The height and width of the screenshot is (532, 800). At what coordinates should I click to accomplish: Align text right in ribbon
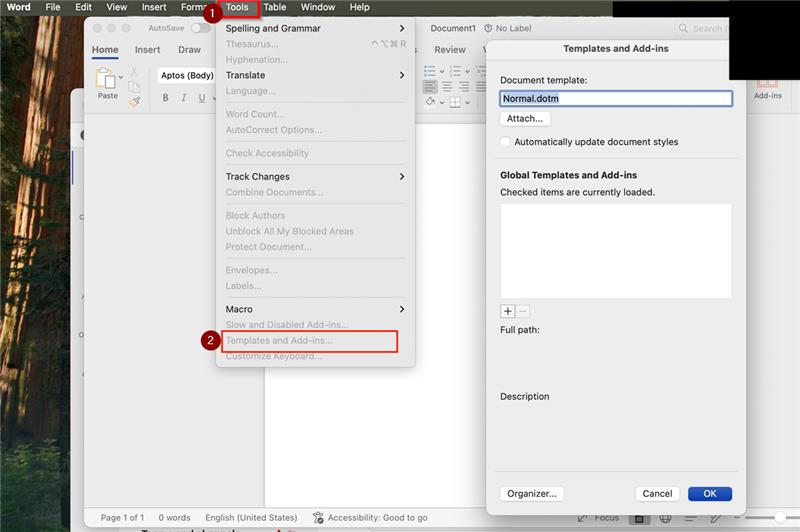464,87
